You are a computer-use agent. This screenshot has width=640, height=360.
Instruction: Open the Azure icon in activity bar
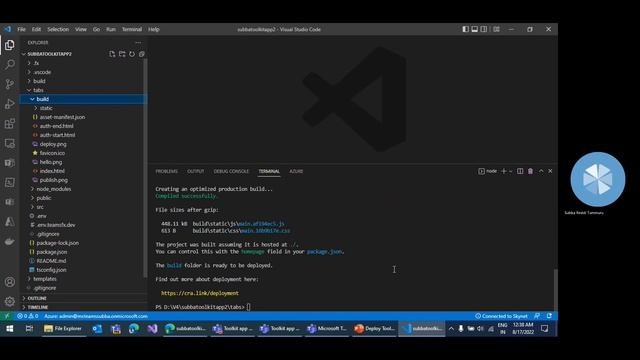[x=9, y=222]
